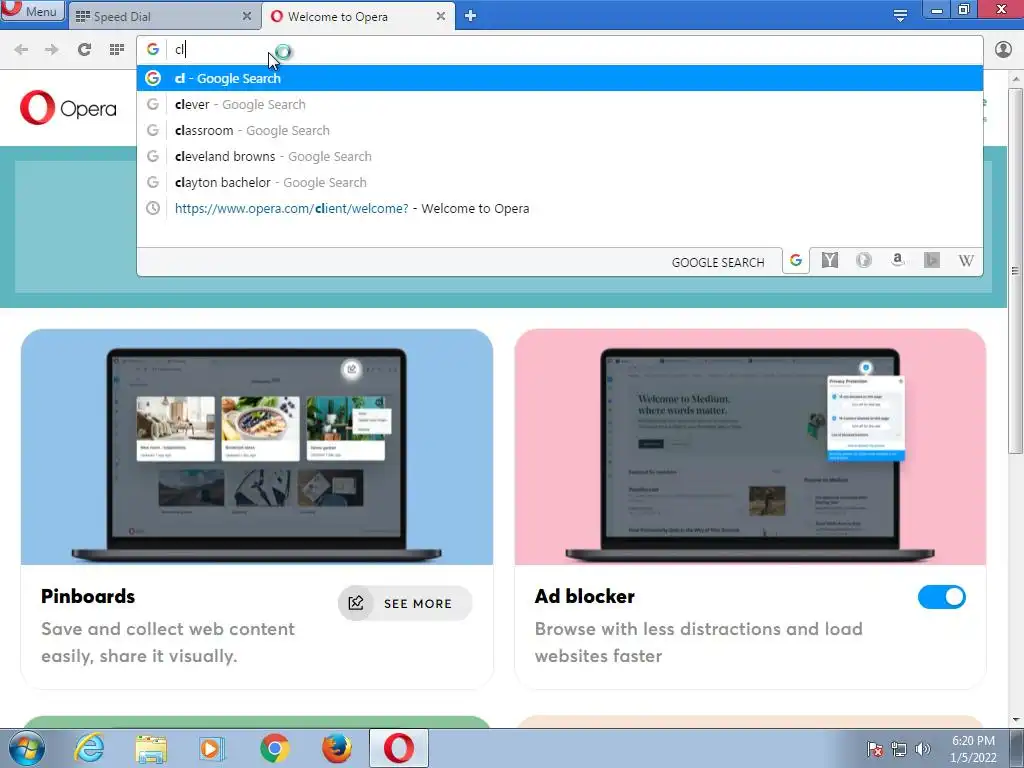Open the user profile icon
1024x768 pixels.
(1004, 50)
